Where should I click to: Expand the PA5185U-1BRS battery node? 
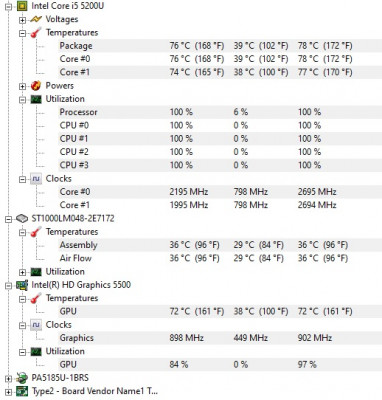click(8, 379)
